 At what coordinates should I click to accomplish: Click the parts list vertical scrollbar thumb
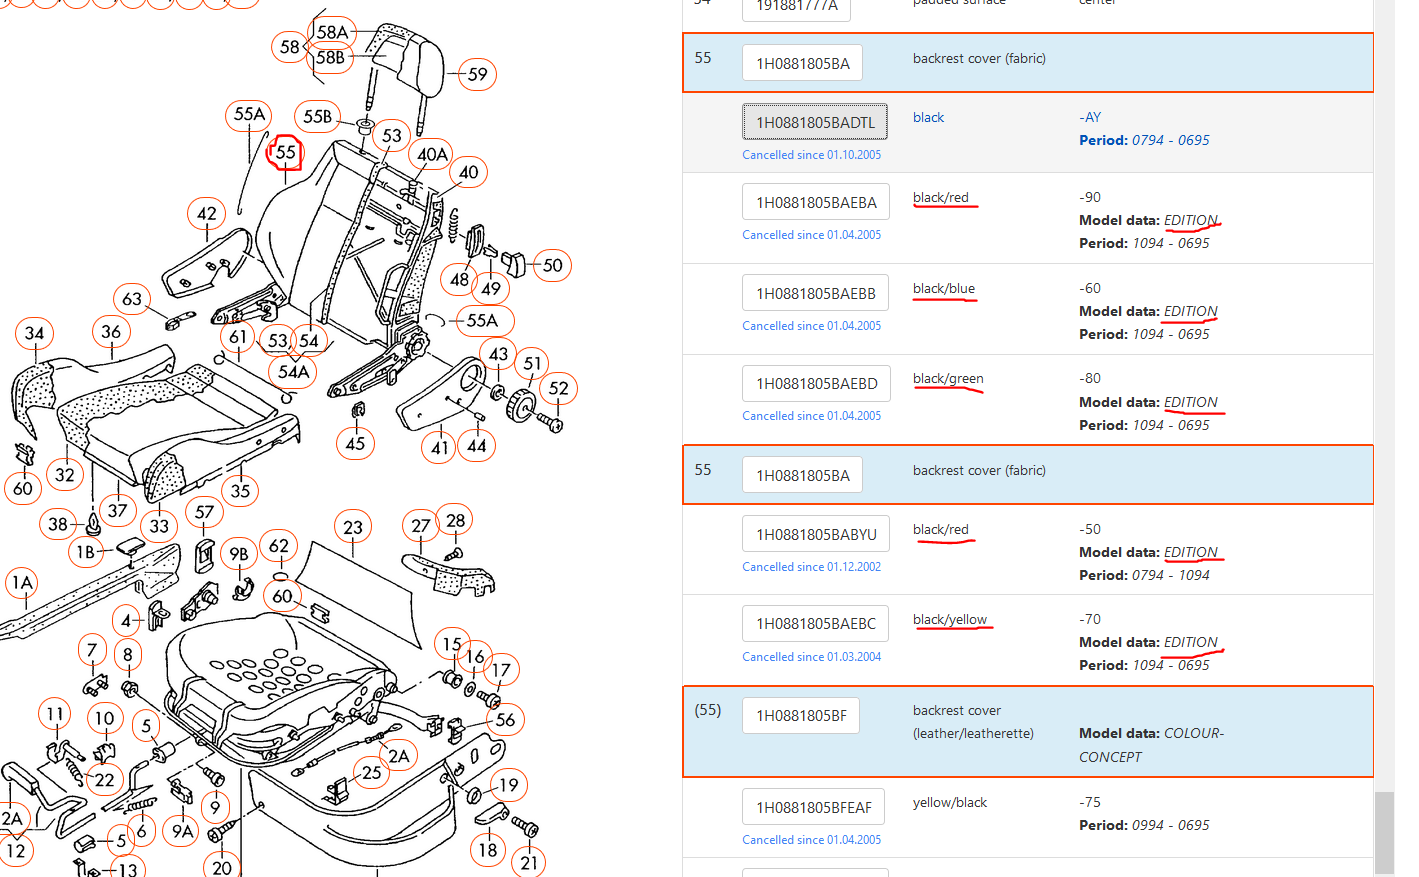[1384, 833]
